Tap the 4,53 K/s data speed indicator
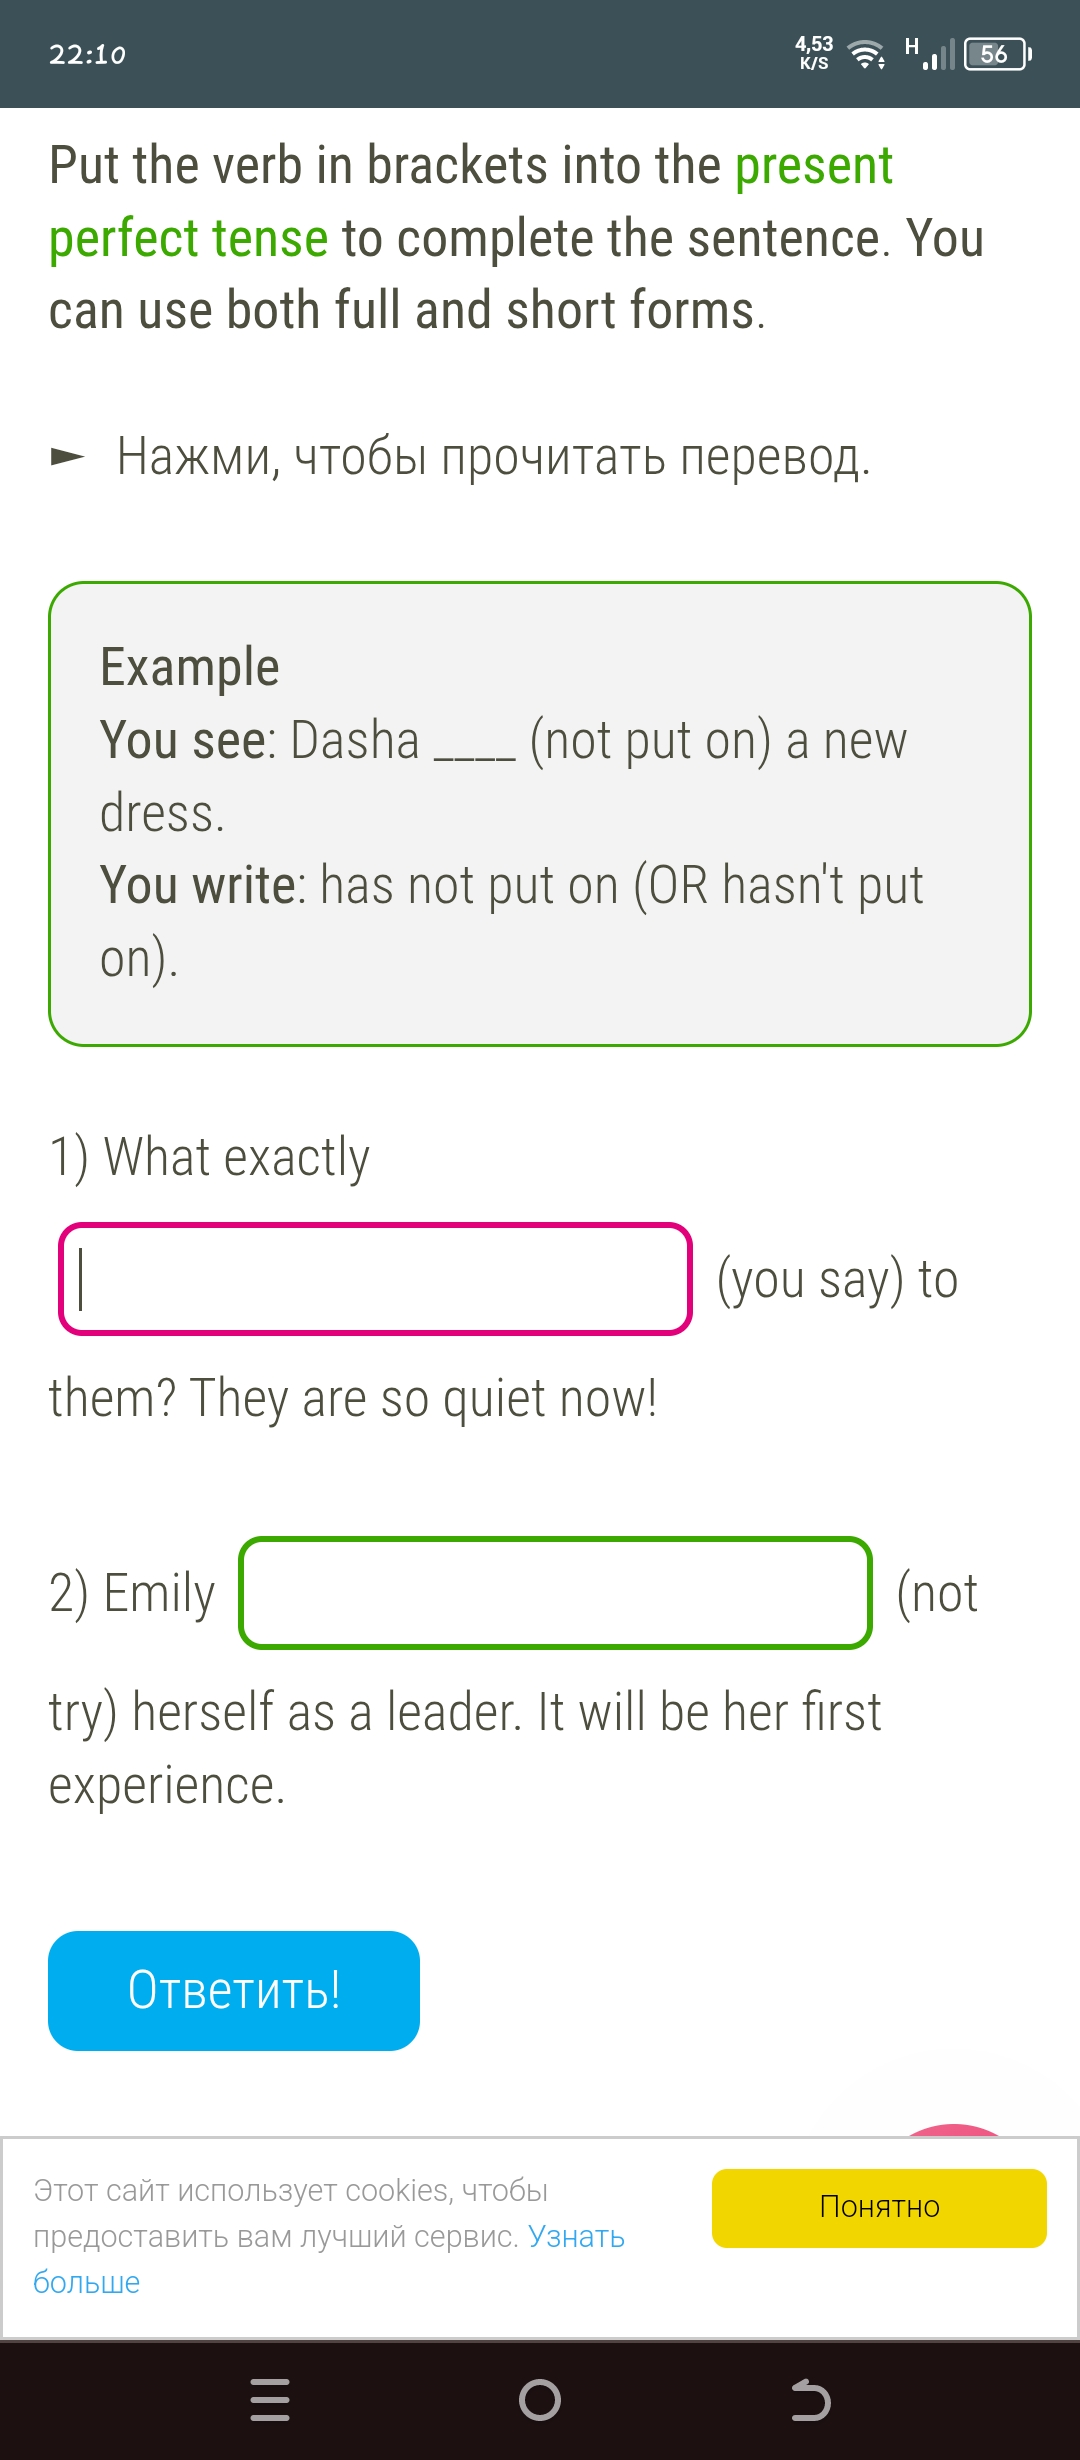The width and height of the screenshot is (1080, 2460). (813, 52)
